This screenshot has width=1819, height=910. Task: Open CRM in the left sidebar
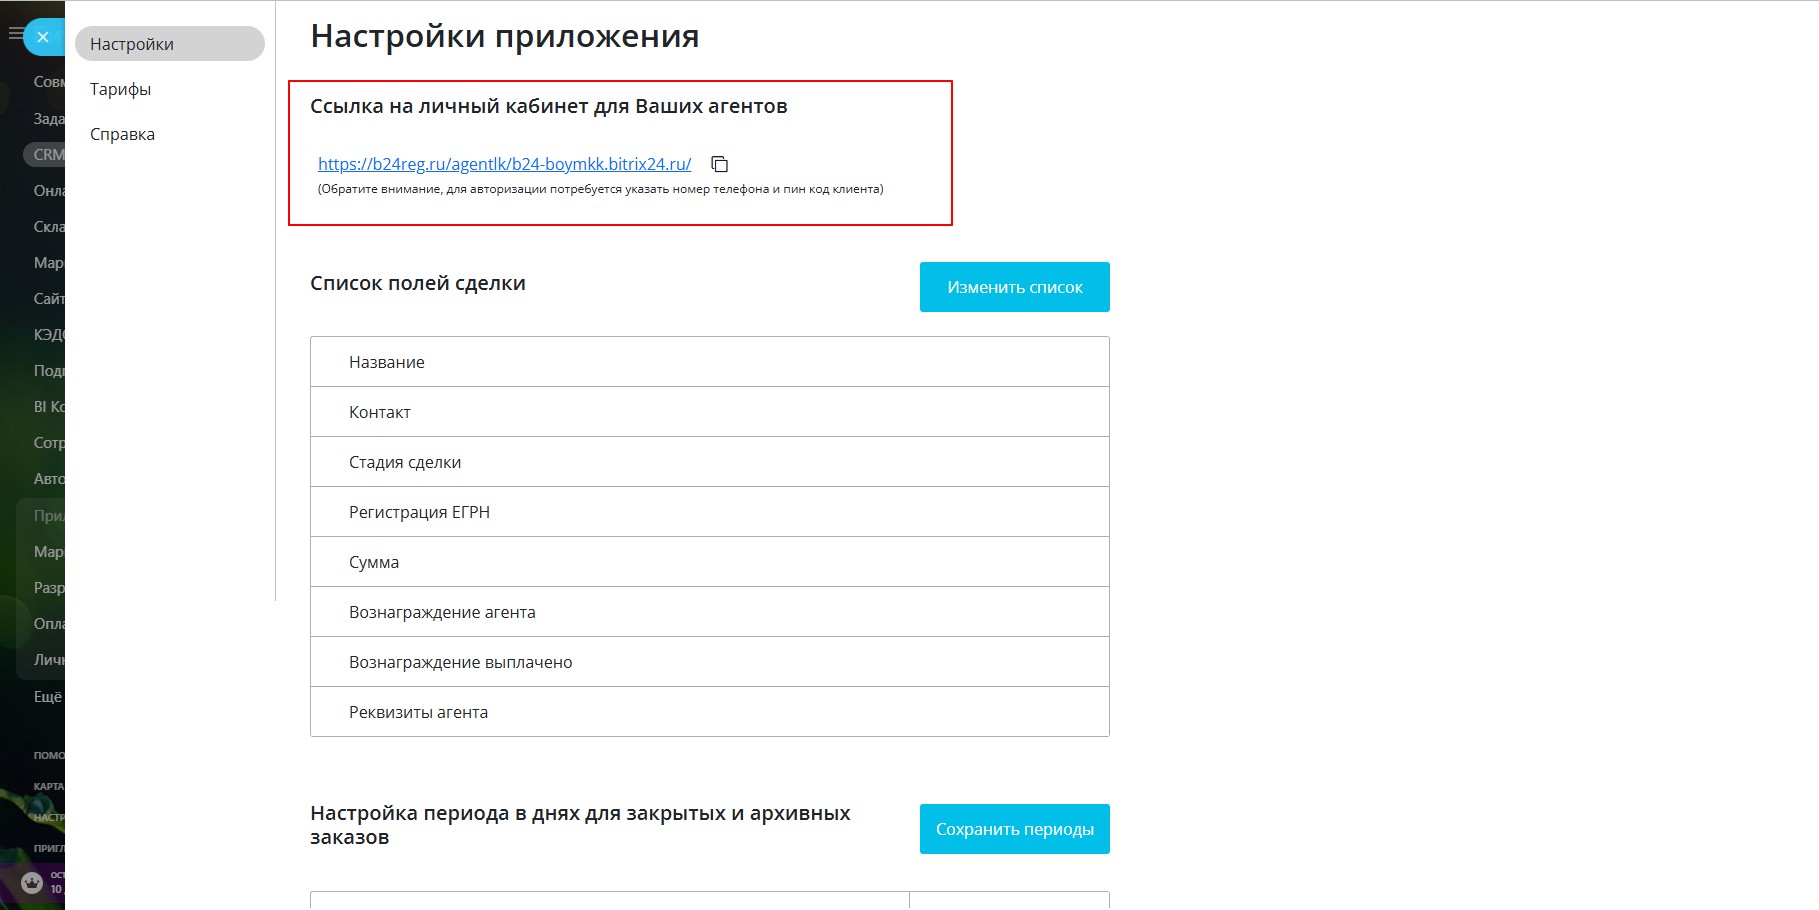click(x=46, y=154)
